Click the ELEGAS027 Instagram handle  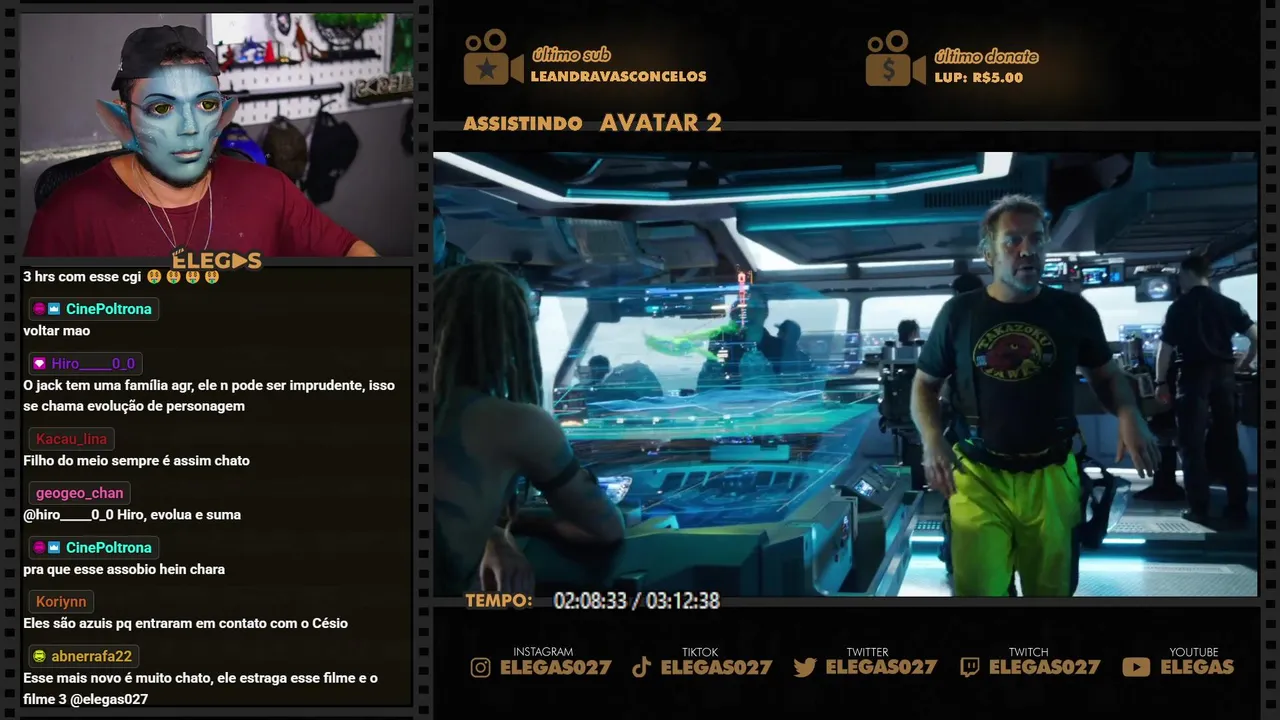[x=555, y=667]
